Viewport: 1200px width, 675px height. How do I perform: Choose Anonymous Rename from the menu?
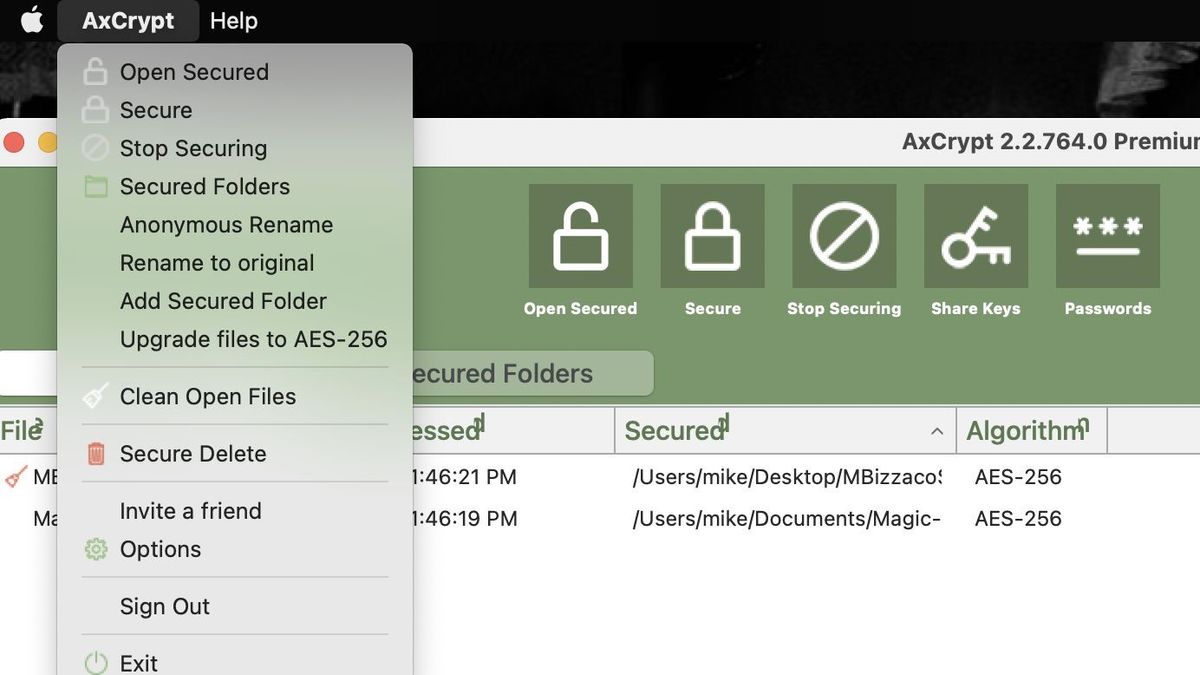pyautogui.click(x=226, y=224)
